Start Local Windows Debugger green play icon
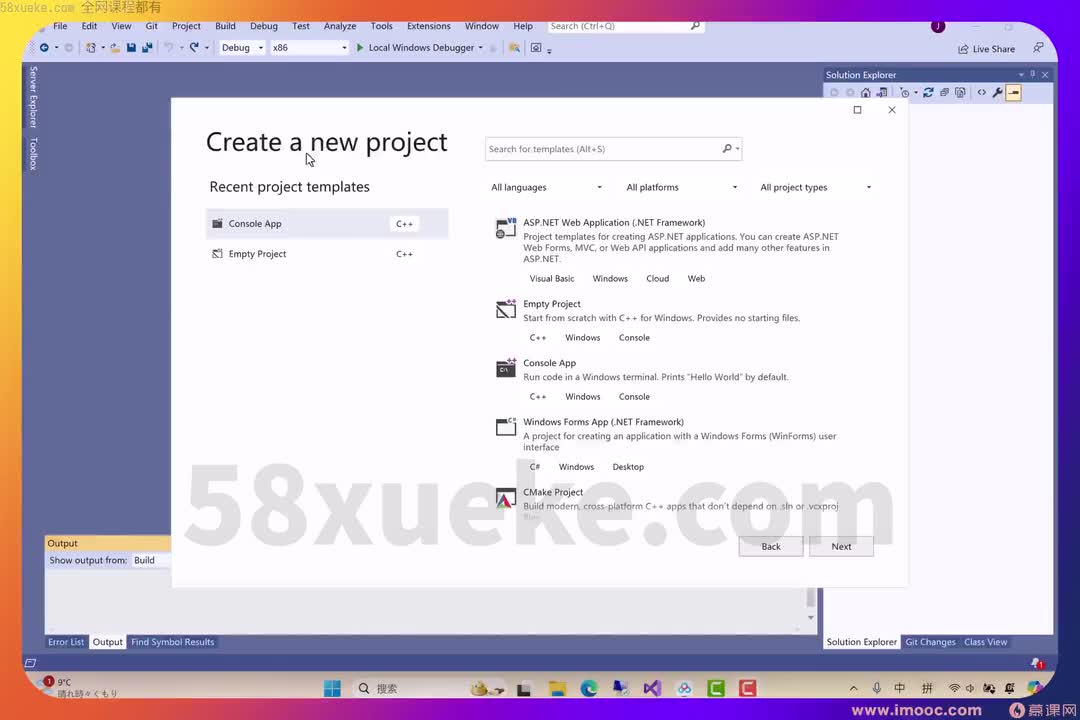The height and width of the screenshot is (720, 1080). point(360,48)
